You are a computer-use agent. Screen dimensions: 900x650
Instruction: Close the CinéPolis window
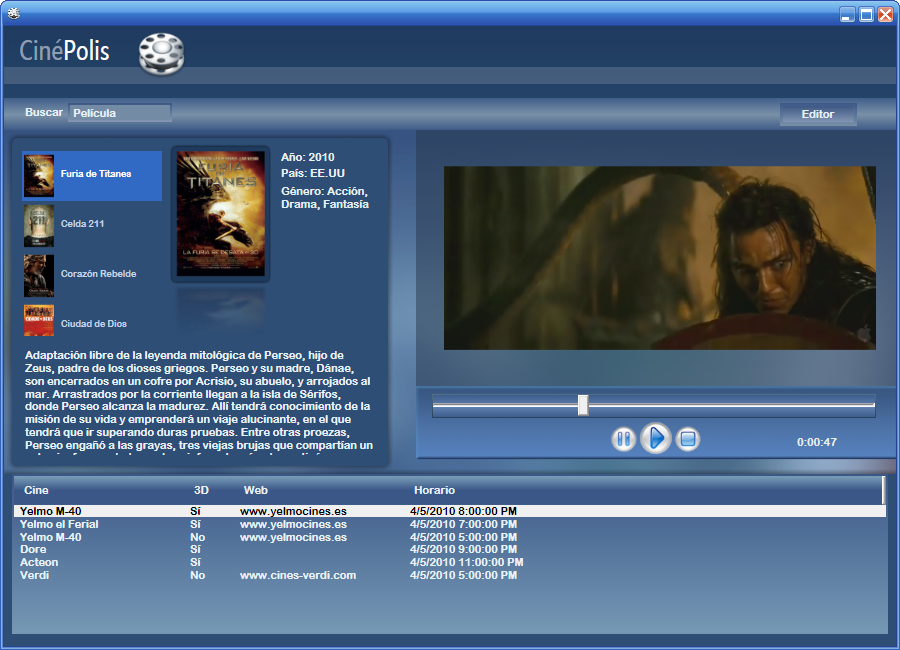point(886,14)
